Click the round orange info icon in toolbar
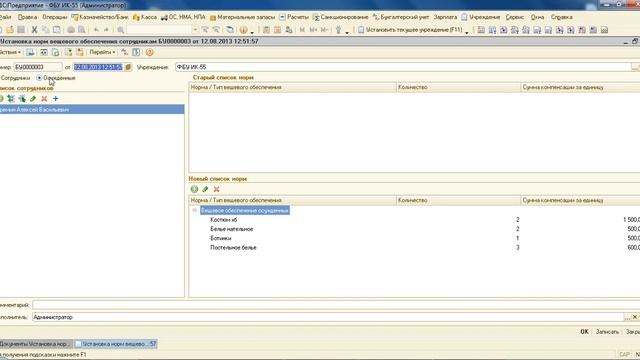This screenshot has width=640, height=360. [x=243, y=30]
